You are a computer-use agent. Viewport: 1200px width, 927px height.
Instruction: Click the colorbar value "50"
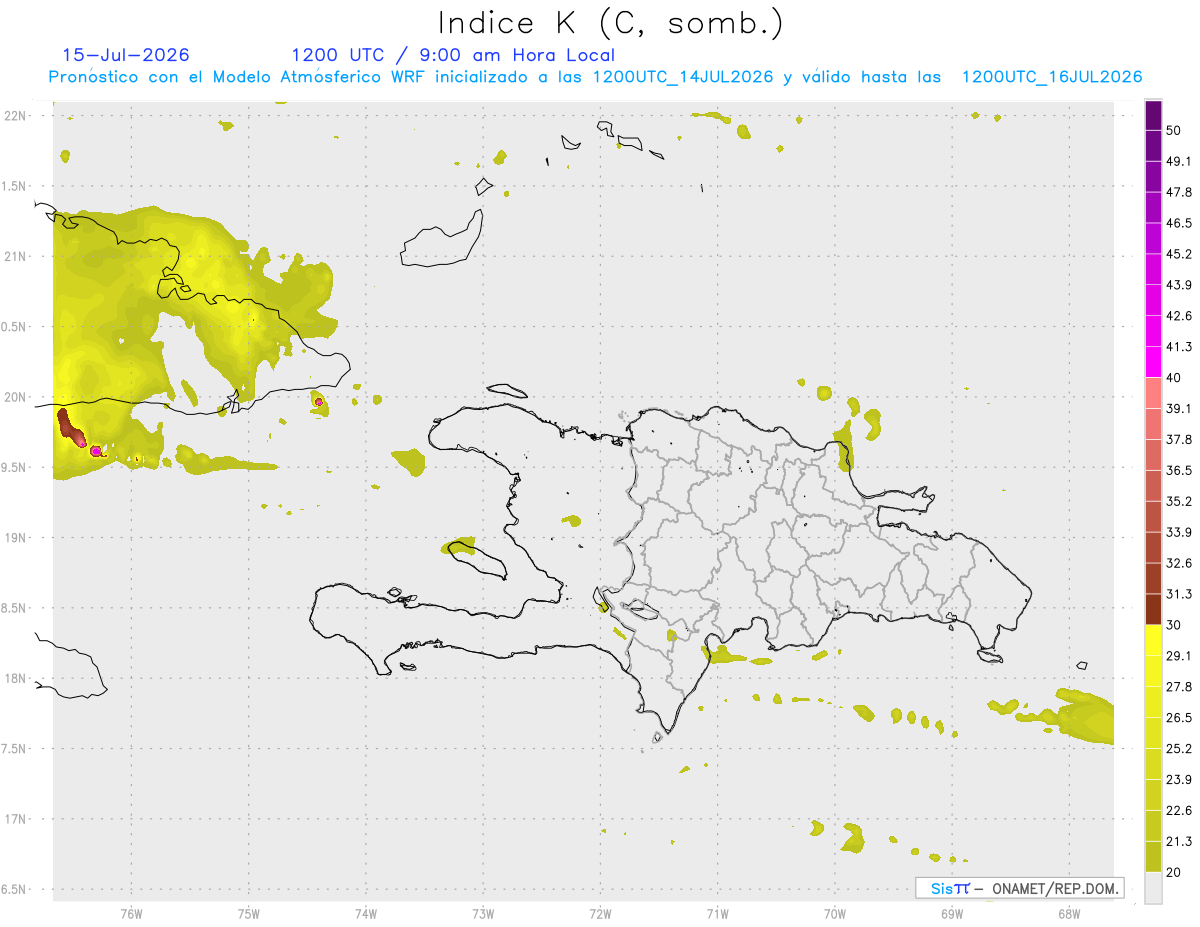click(1175, 131)
